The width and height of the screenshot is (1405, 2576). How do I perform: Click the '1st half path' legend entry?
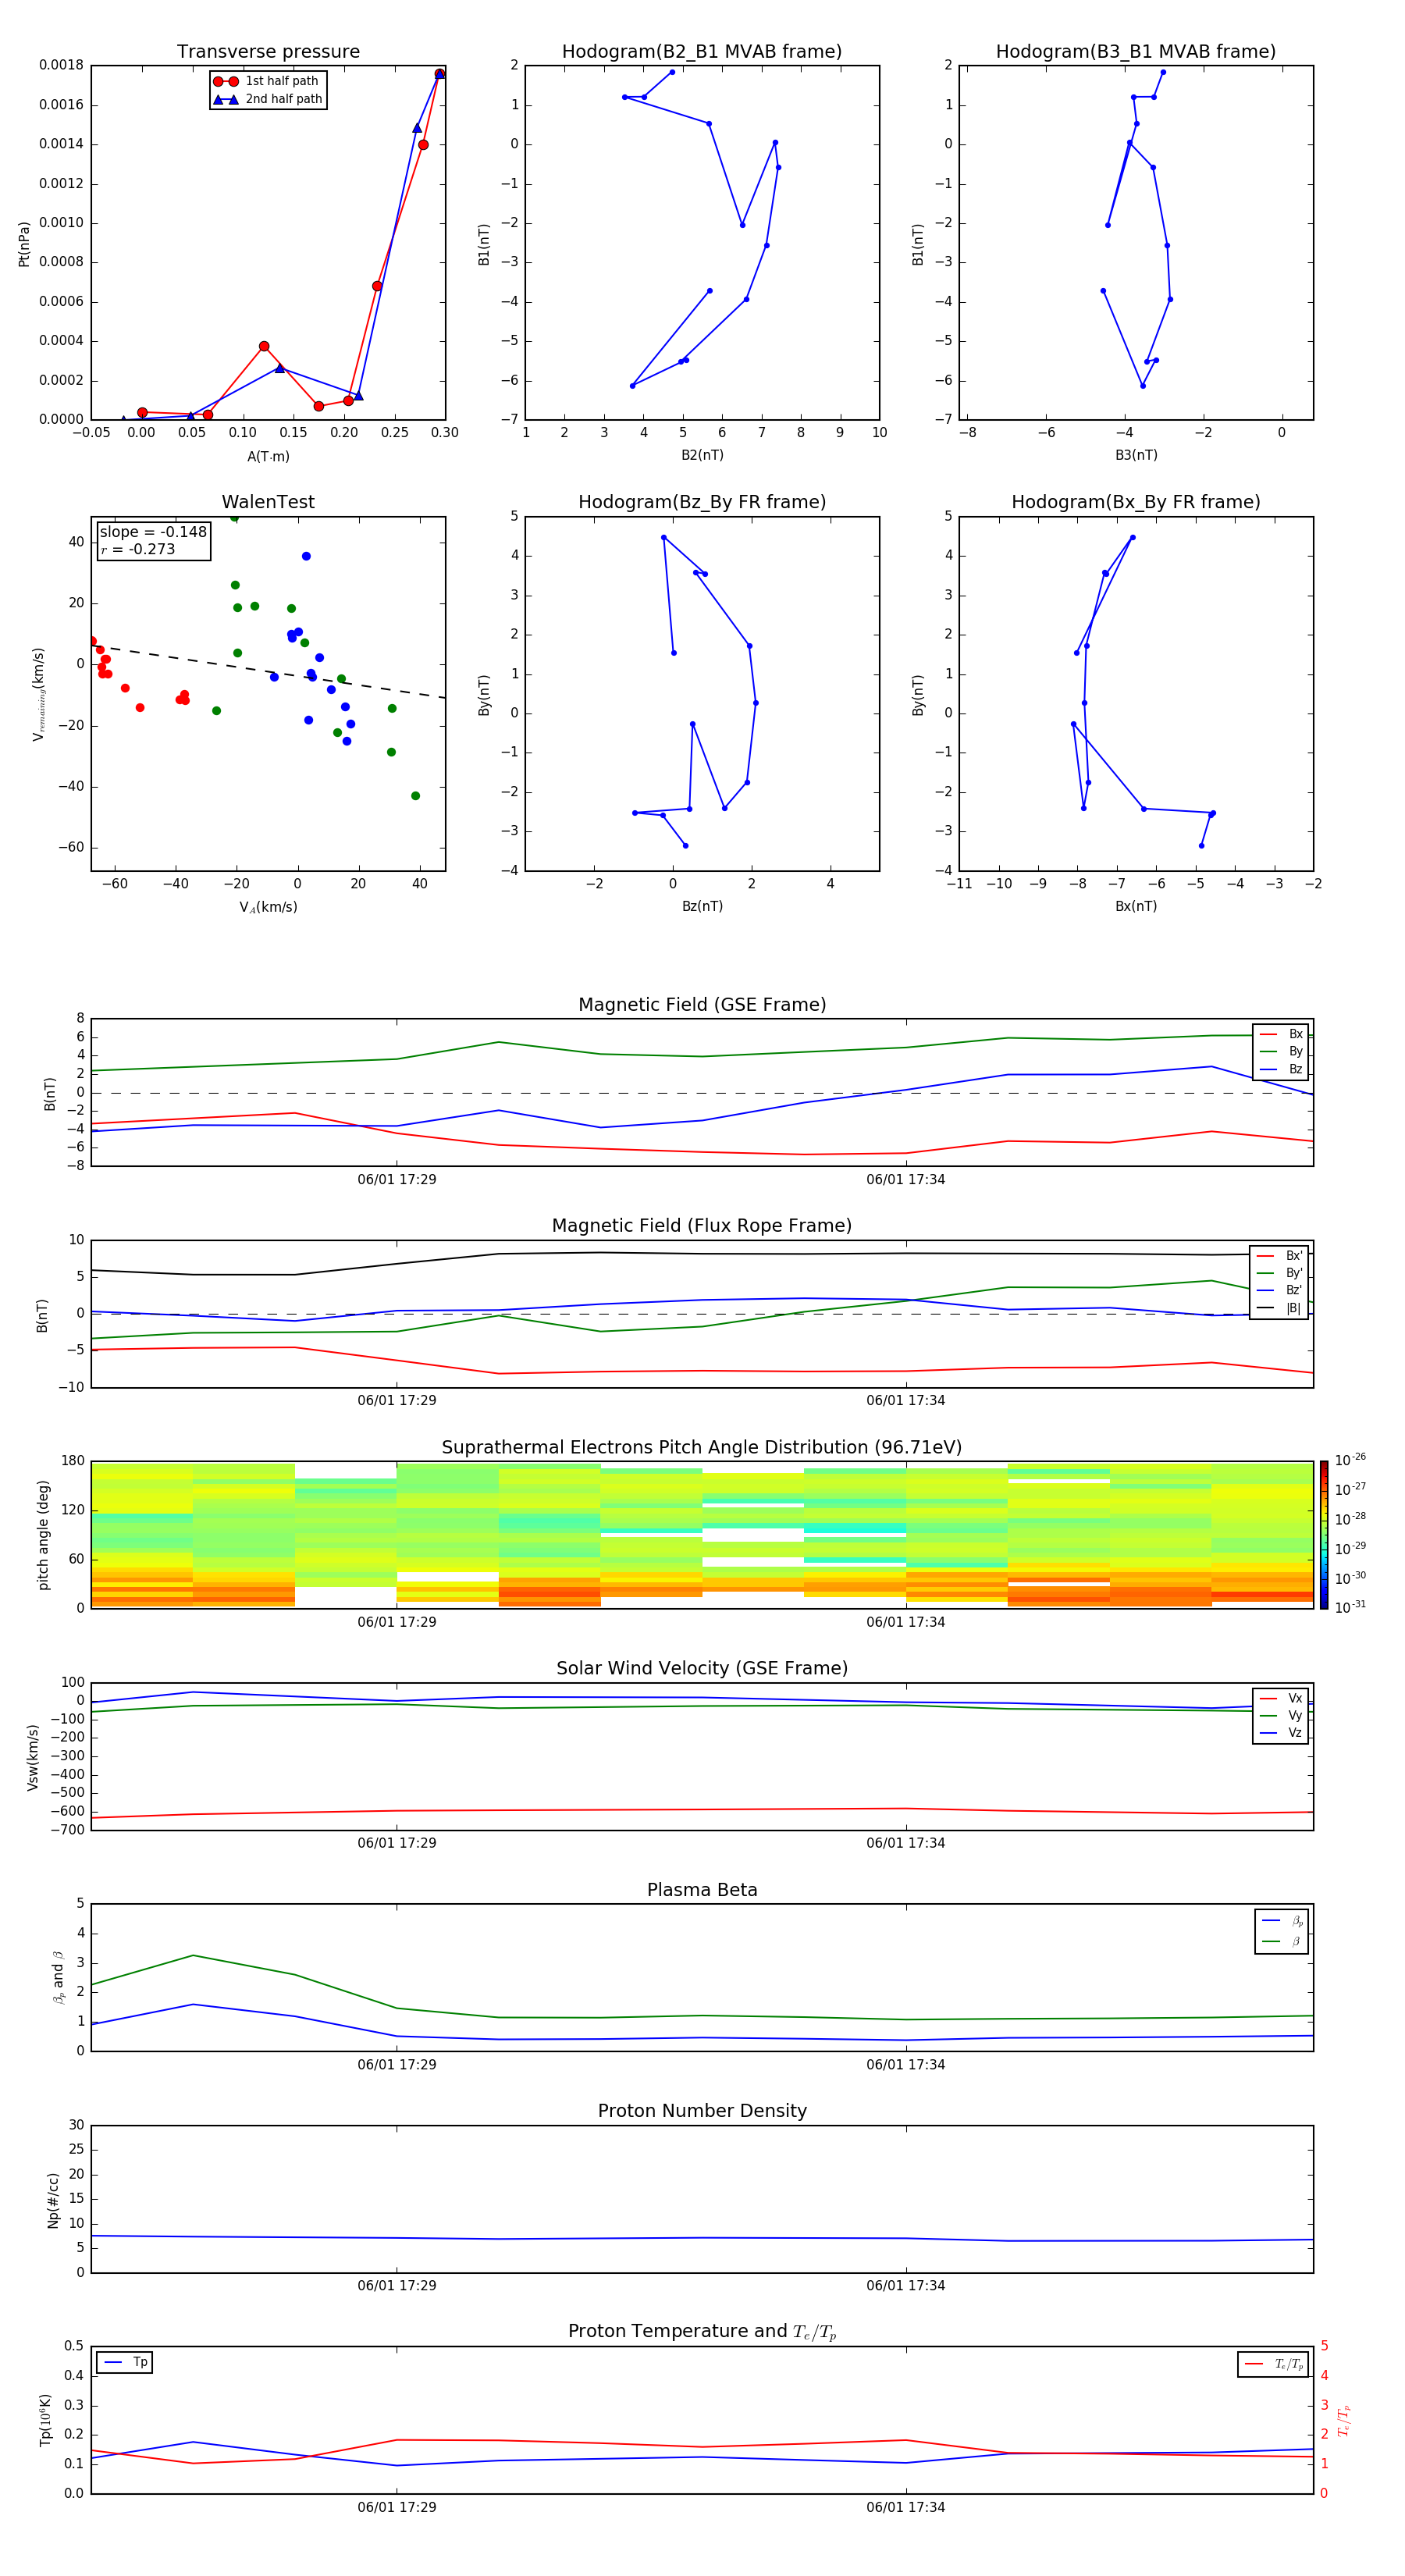[266, 81]
